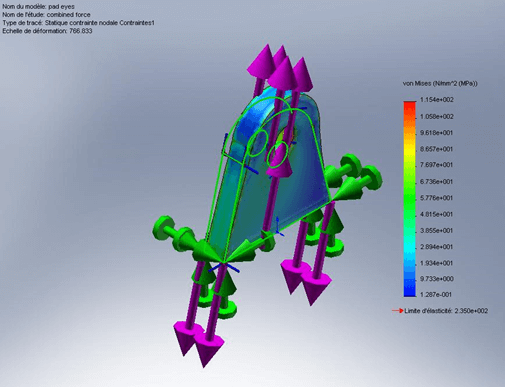Click the red yield strength arrow marker

click(398, 311)
